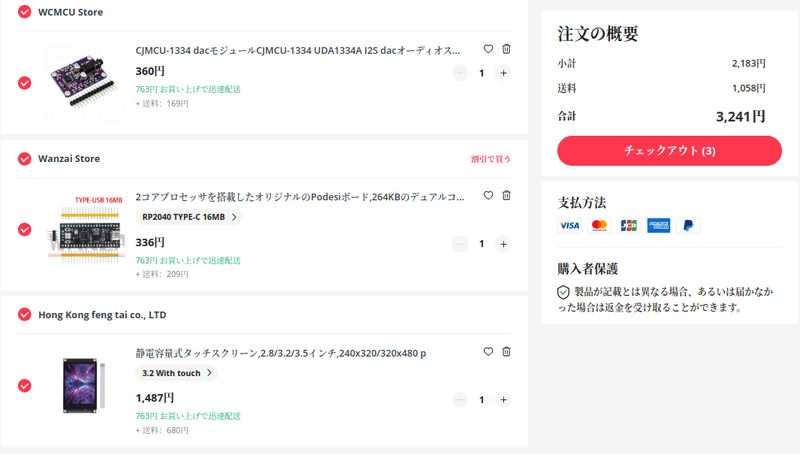Increase quantity of the 1,487円 touch screen

tap(503, 400)
